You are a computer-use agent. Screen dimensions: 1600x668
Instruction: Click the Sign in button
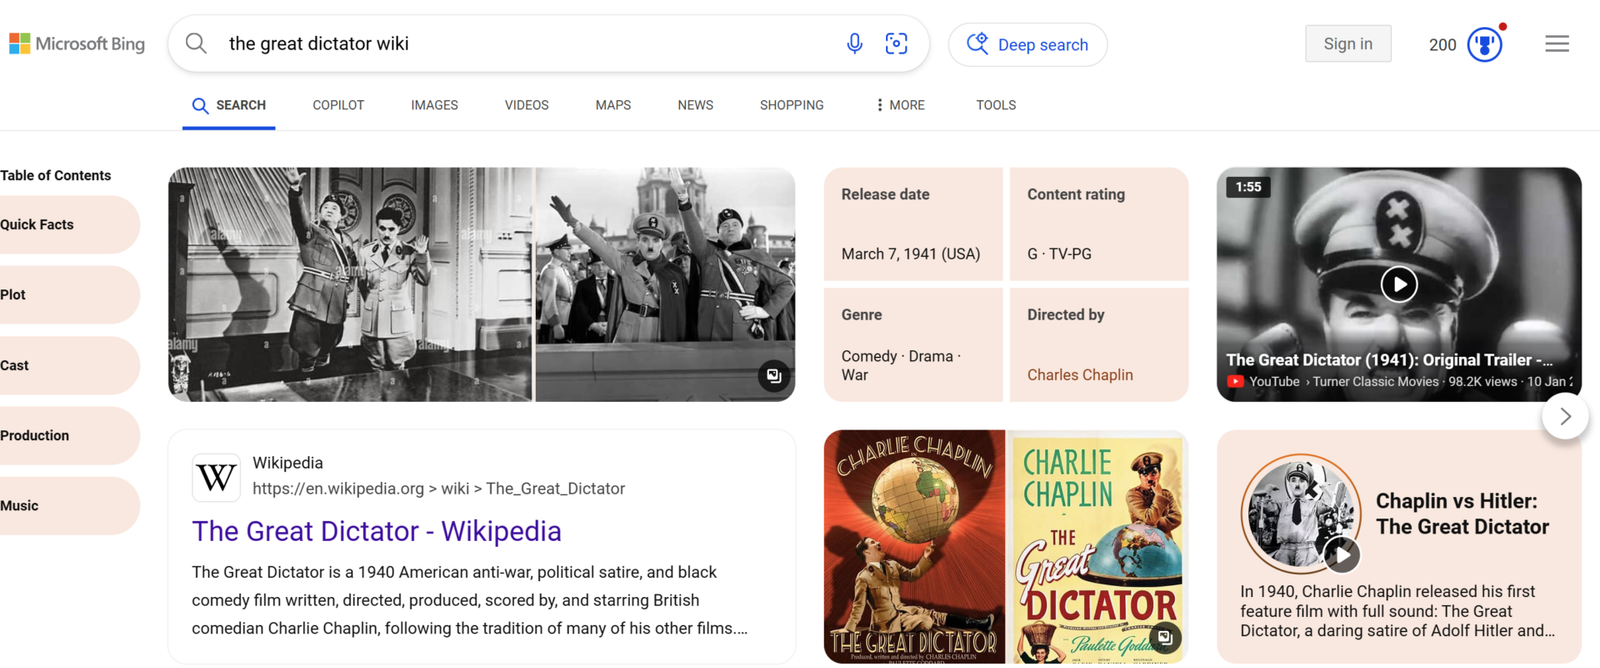pos(1347,44)
